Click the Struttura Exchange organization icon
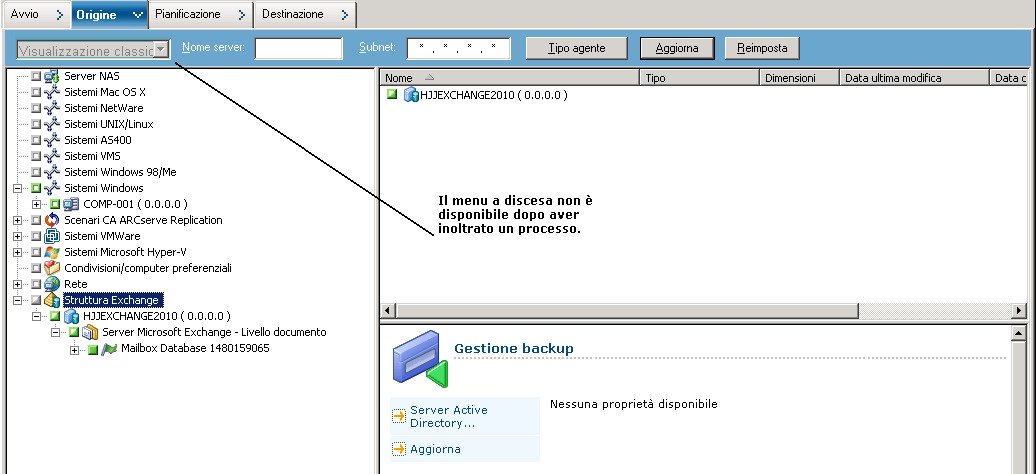This screenshot has height=474, width=1036. coord(52,300)
